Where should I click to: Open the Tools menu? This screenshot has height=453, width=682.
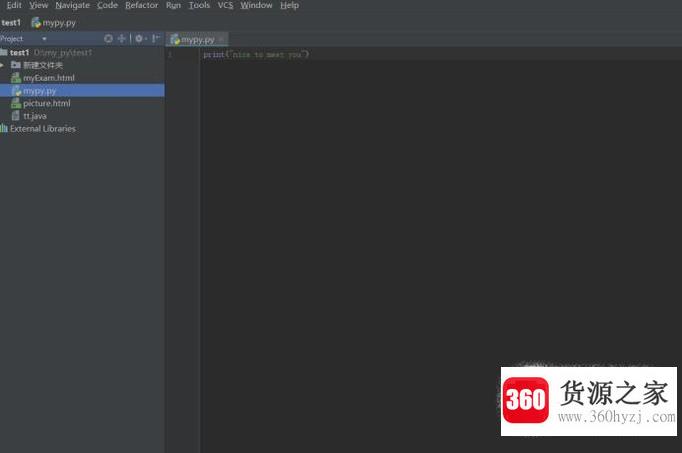point(199,5)
